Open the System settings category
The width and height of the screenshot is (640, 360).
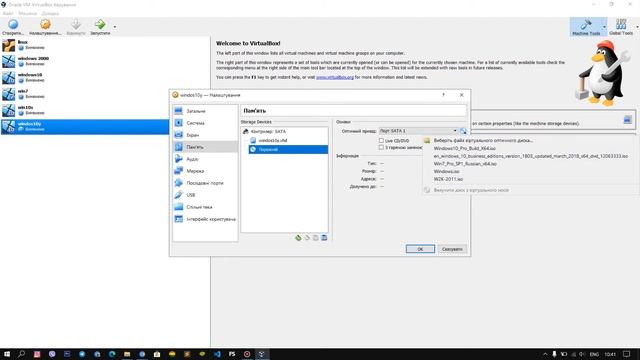[x=205, y=123]
